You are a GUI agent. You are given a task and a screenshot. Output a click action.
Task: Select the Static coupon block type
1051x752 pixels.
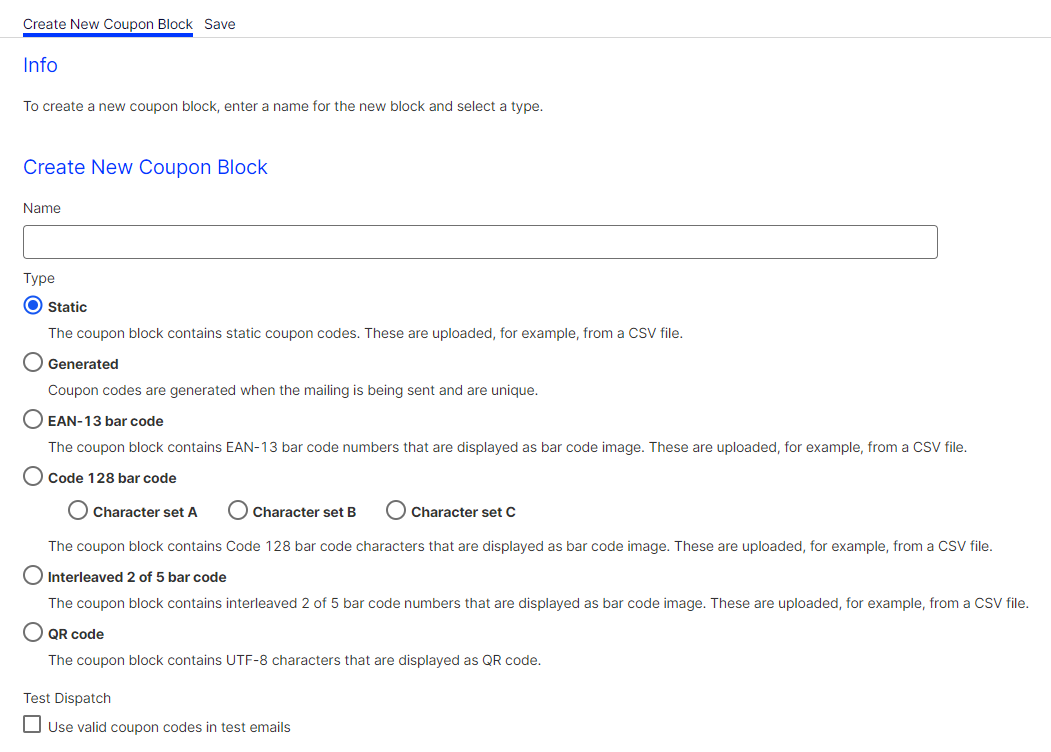click(x=31, y=305)
